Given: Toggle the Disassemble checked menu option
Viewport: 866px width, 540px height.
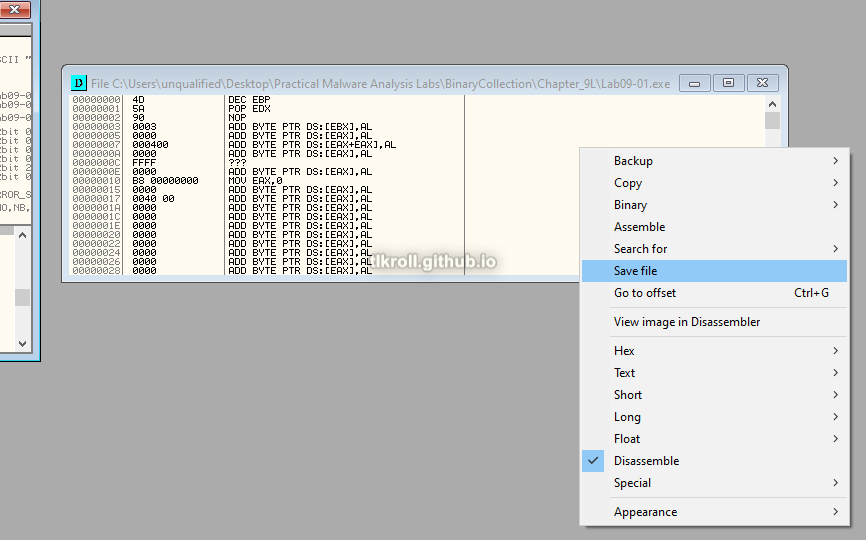Looking at the screenshot, I should coord(646,461).
